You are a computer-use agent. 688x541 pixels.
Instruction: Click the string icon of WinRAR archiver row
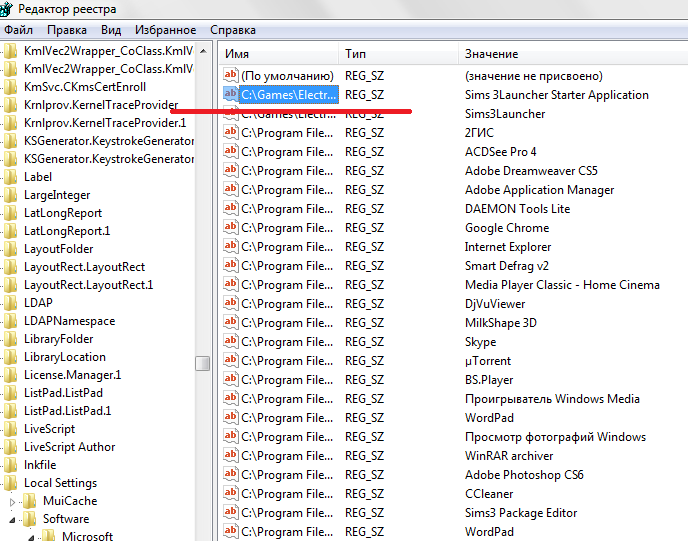tap(230, 456)
